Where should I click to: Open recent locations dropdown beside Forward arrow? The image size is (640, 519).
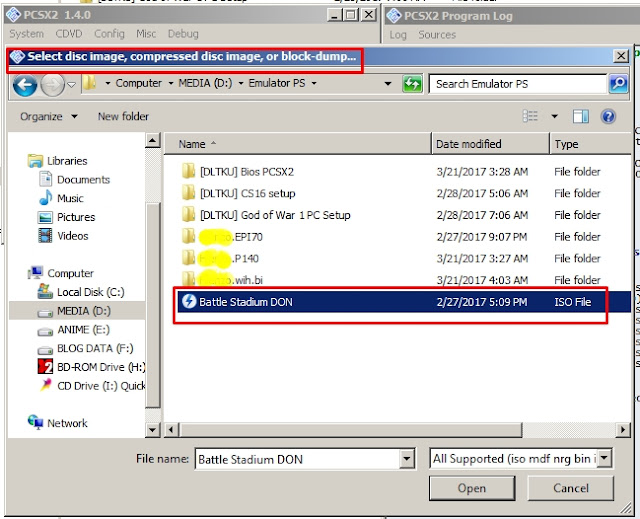[71, 84]
